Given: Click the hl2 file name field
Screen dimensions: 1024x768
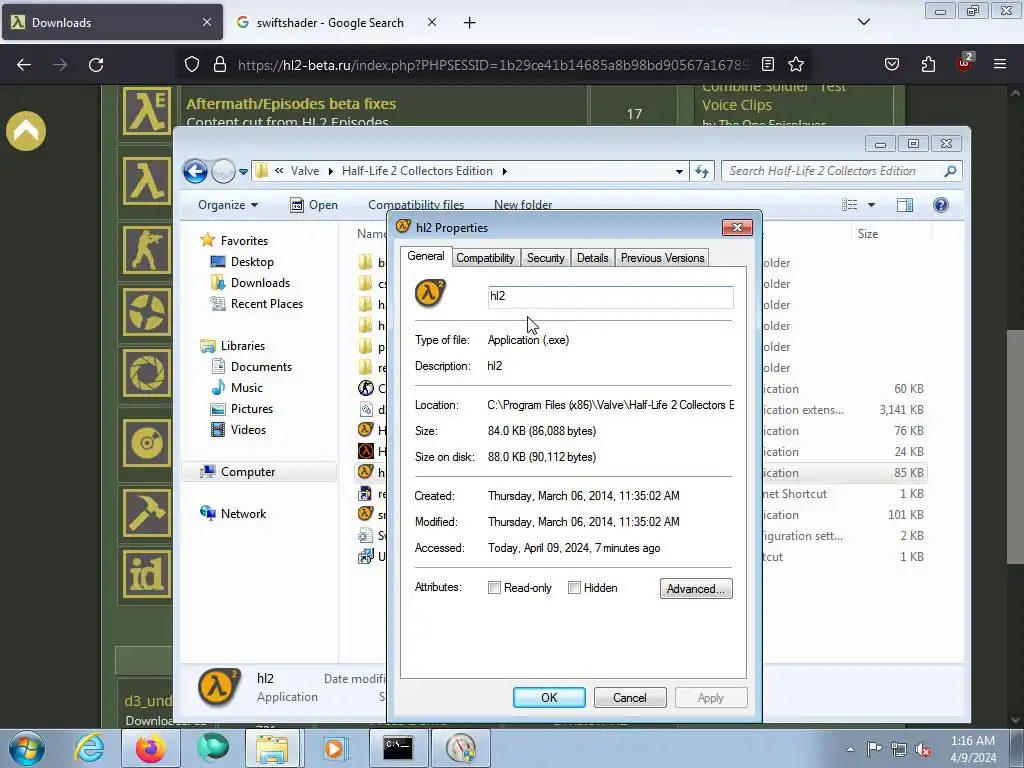Looking at the screenshot, I should (610, 296).
